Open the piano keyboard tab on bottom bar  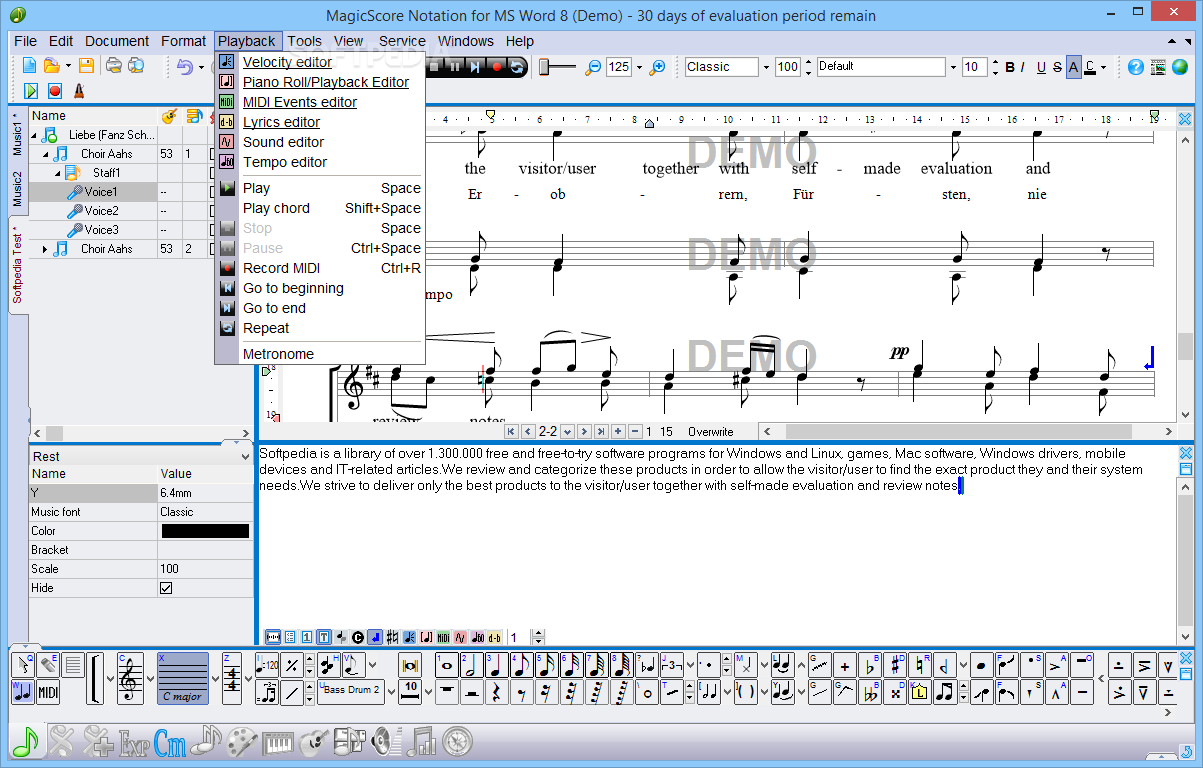(x=278, y=742)
